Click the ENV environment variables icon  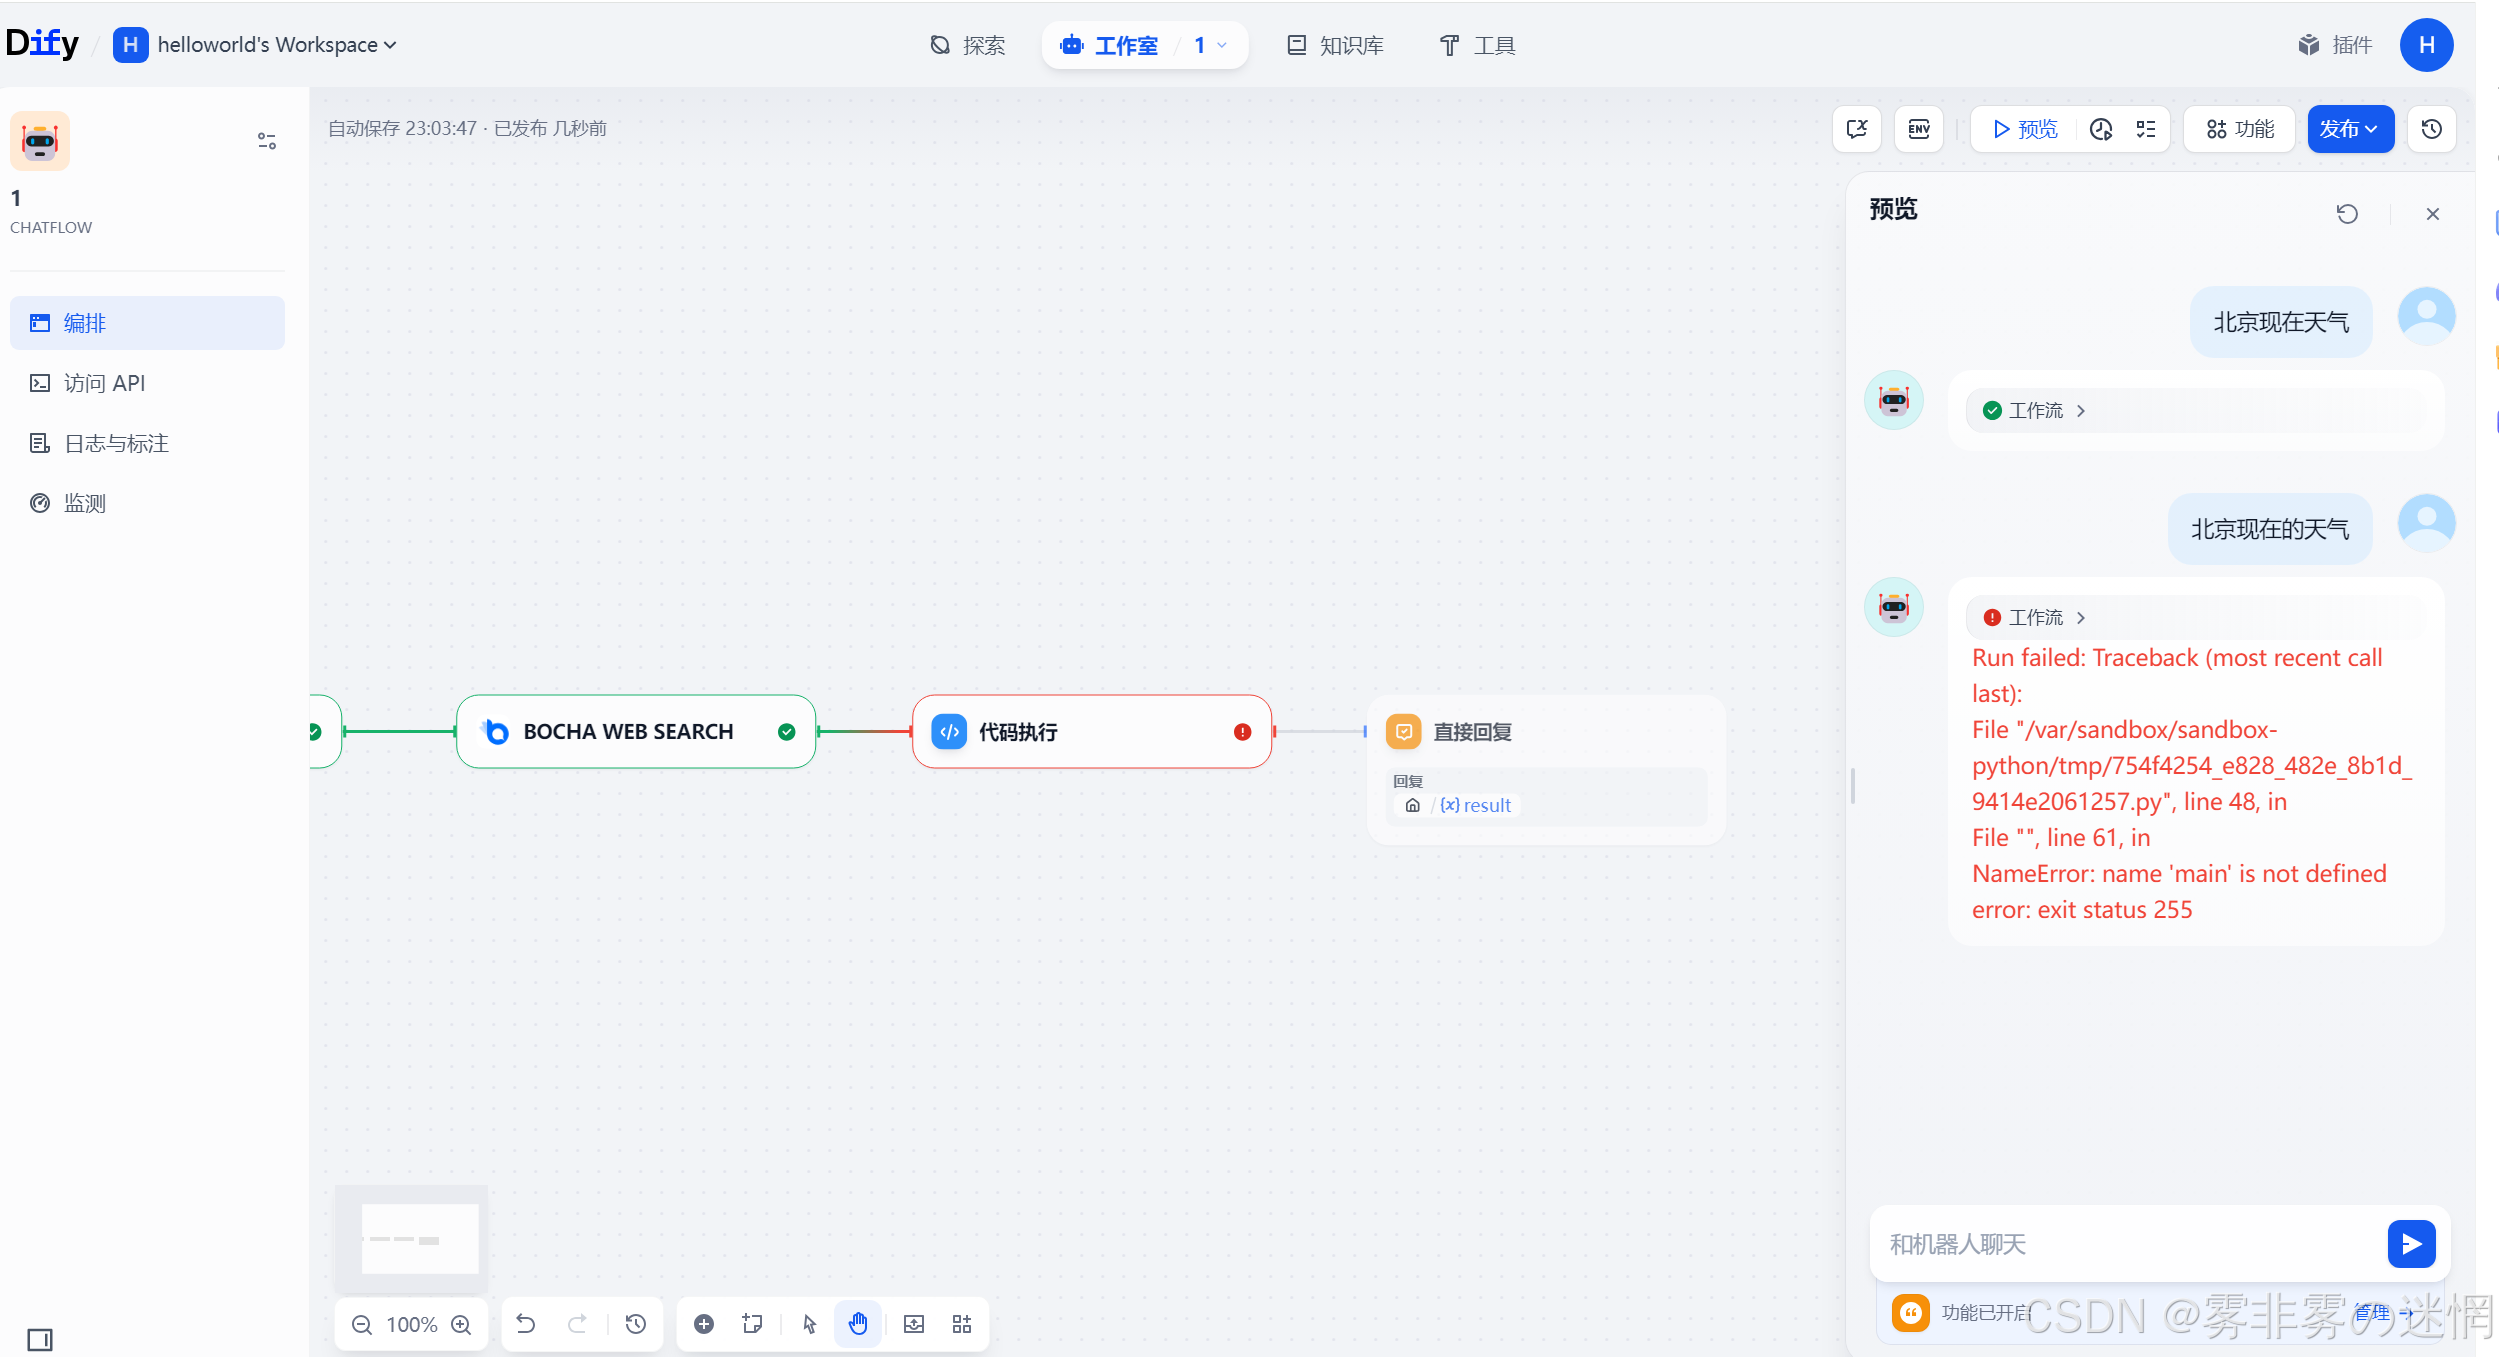(x=1918, y=129)
